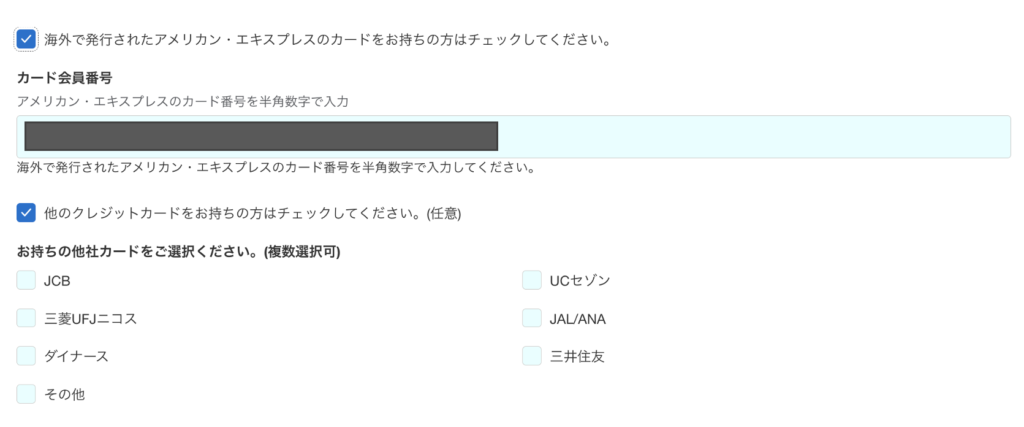Viewport: 1024px width, 427px height.
Task: Uncheck the 他のクレジットカード (optional) checkbox
Action: pos(26,213)
